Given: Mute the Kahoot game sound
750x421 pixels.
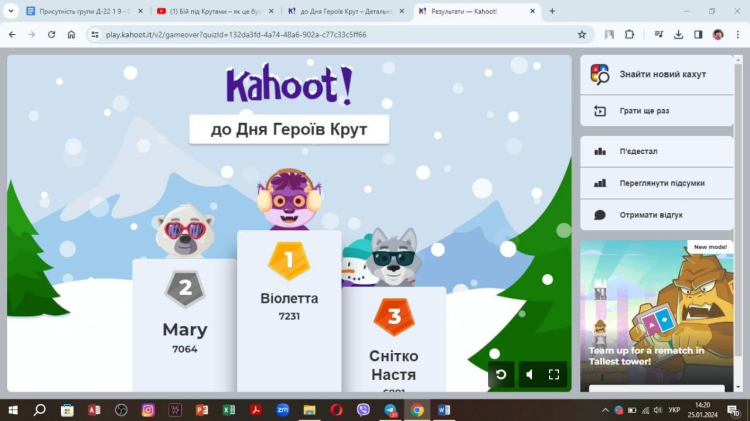Looking at the screenshot, I should click(x=528, y=375).
